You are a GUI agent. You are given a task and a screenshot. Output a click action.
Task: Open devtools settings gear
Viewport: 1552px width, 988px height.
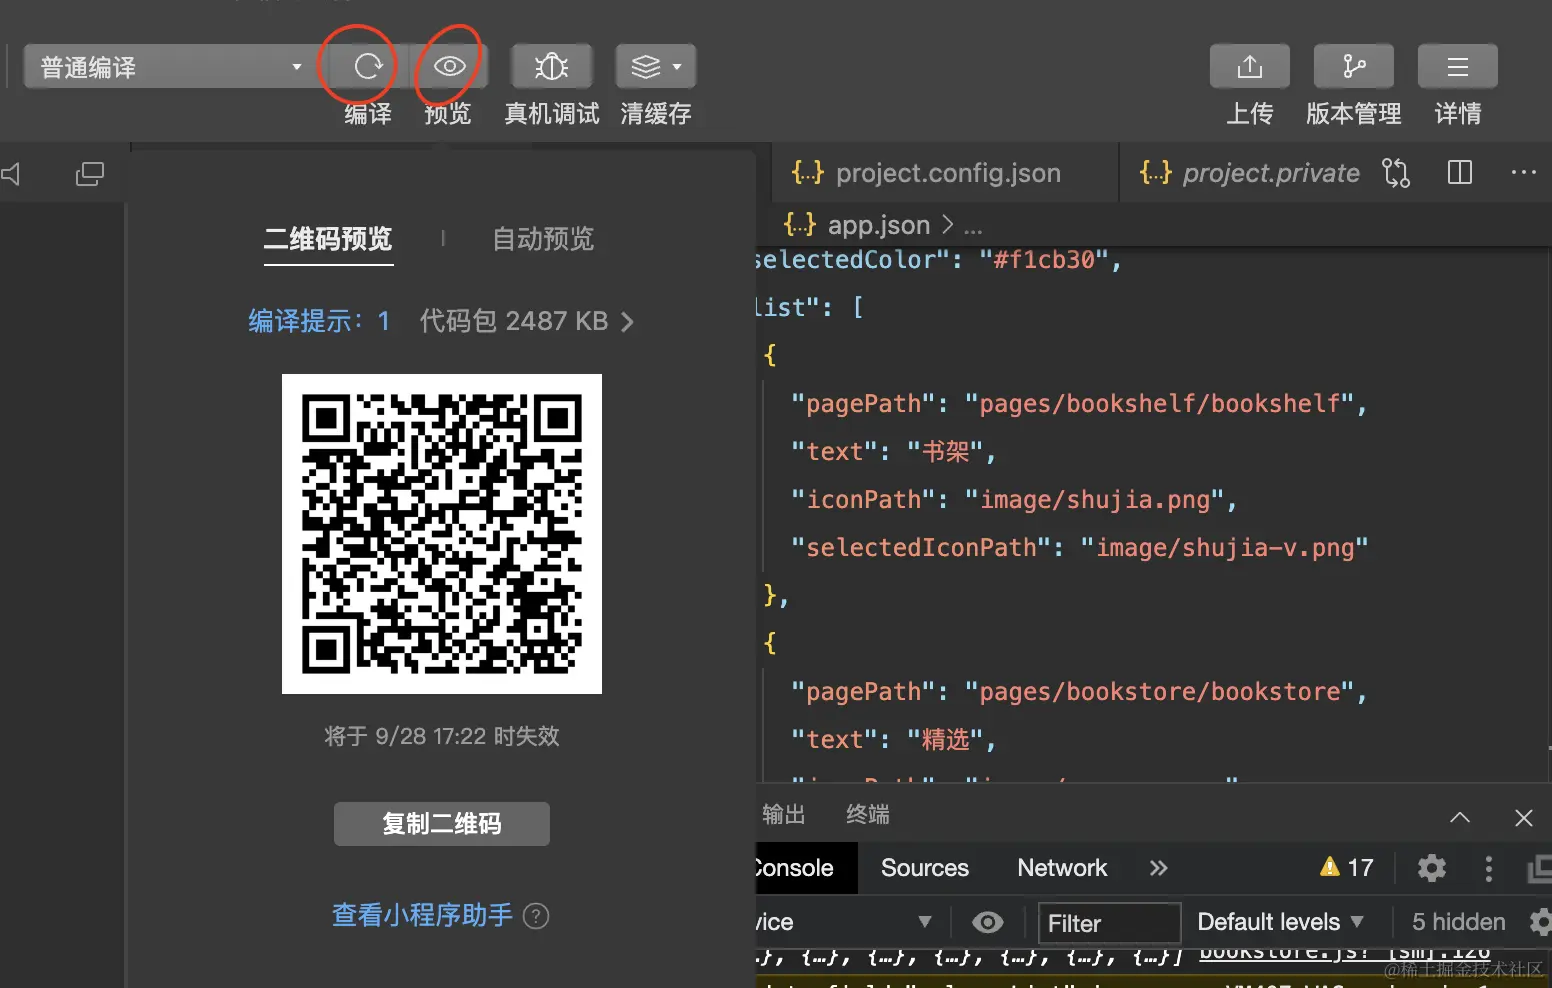1432,868
